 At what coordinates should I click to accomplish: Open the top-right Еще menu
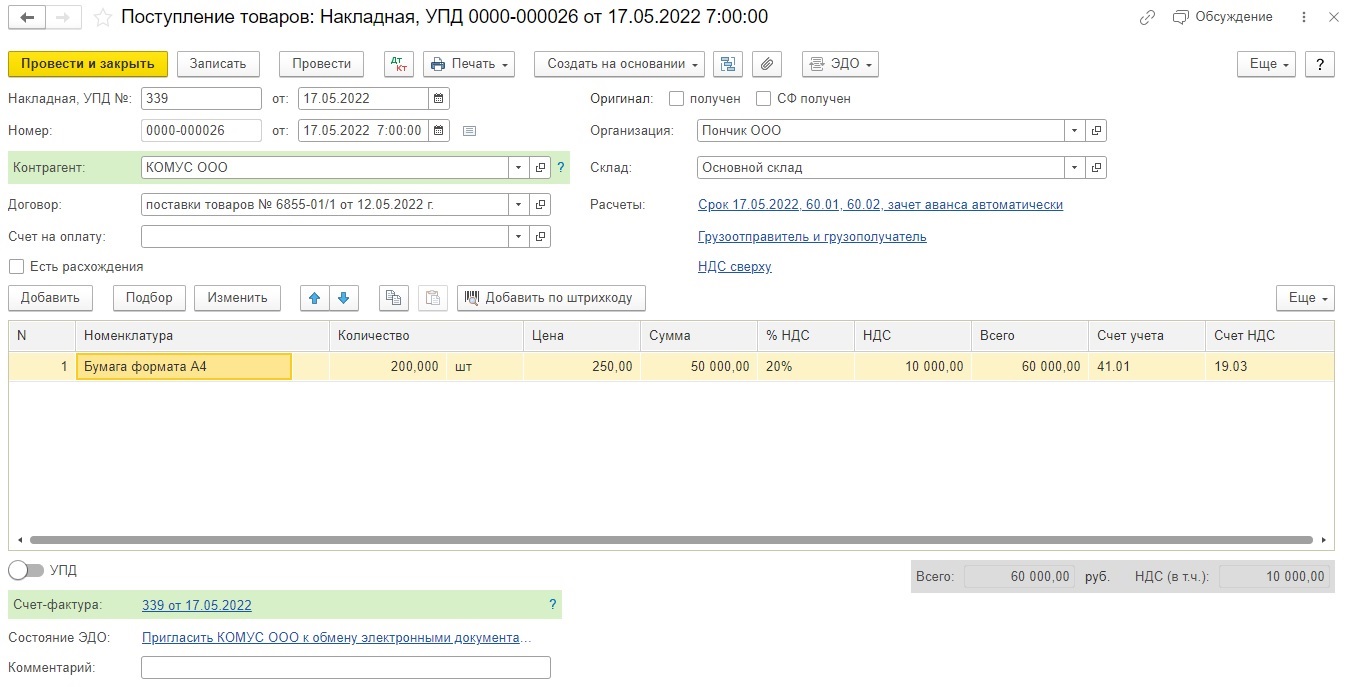point(1267,64)
